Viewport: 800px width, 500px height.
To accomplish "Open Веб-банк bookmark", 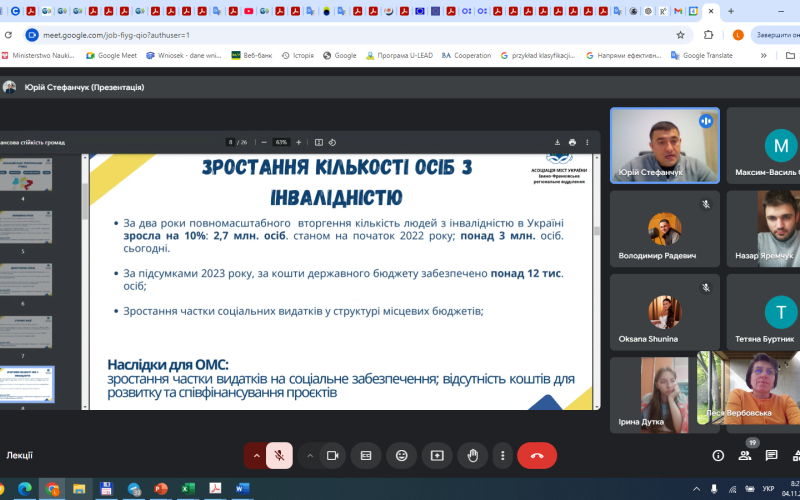I will pyautogui.click(x=252, y=56).
